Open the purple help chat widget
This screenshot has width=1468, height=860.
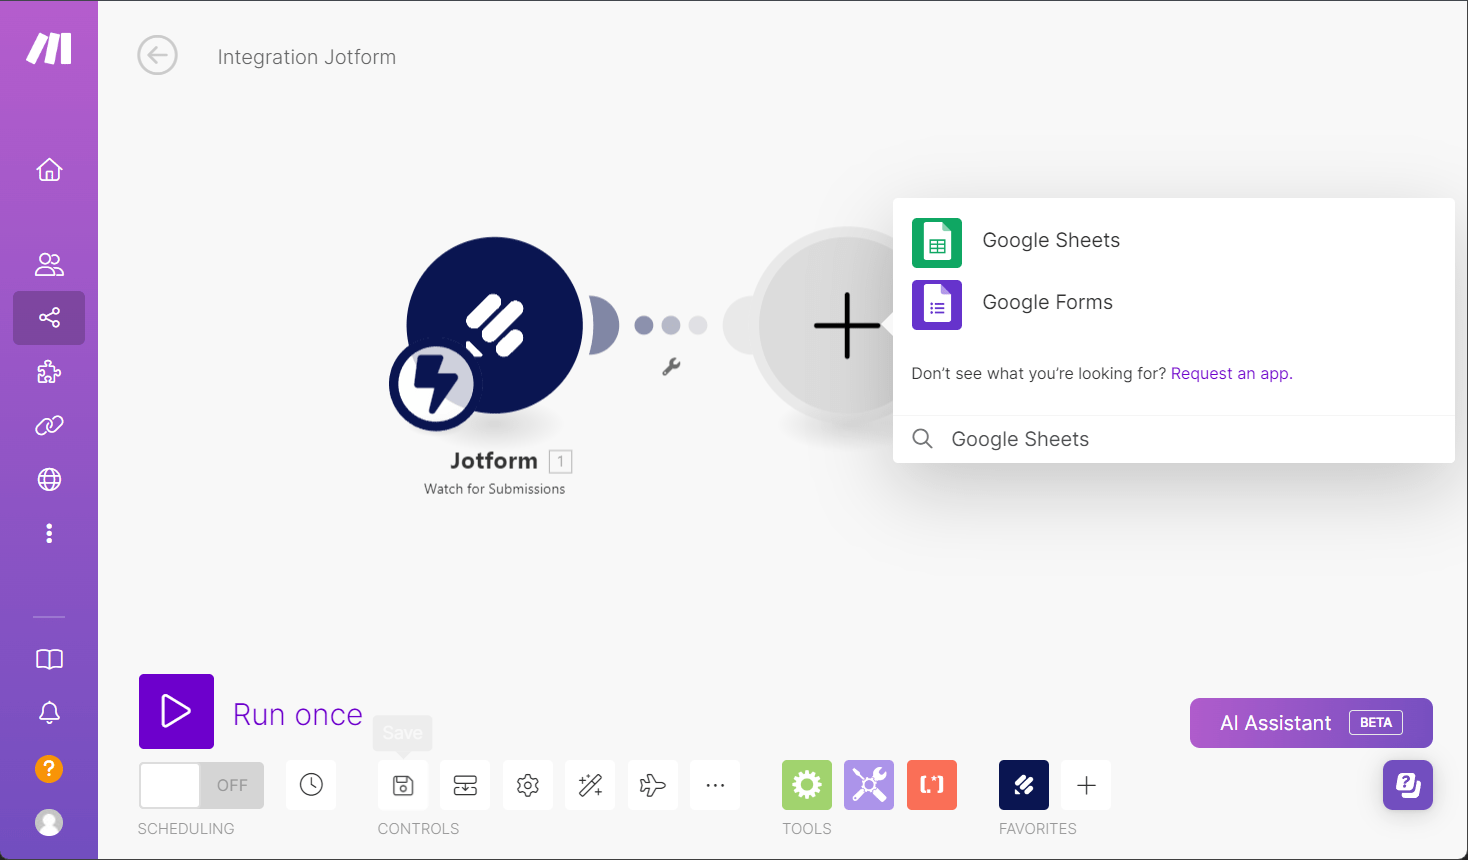coord(1408,785)
